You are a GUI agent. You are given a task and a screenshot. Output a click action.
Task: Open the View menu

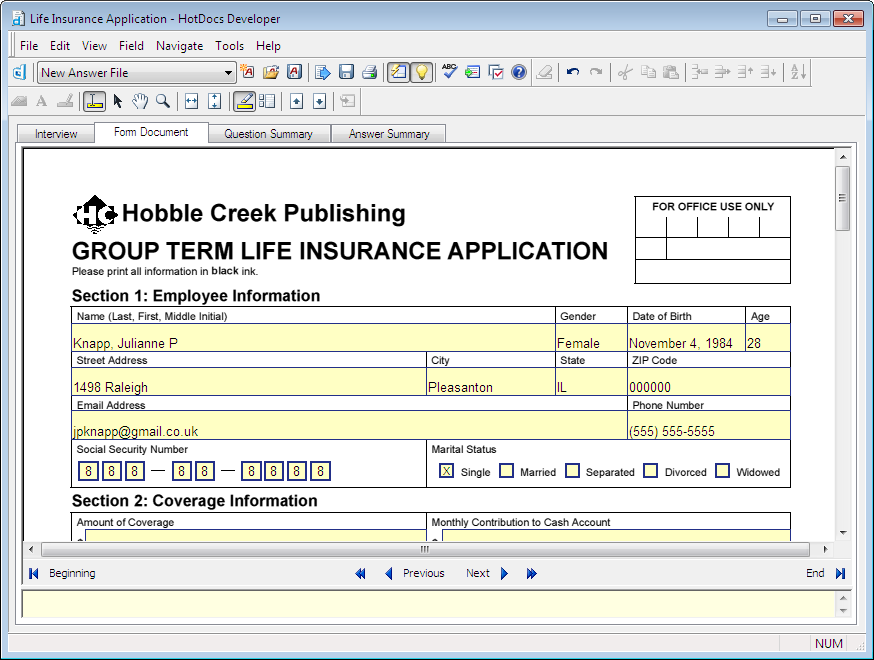(94, 46)
